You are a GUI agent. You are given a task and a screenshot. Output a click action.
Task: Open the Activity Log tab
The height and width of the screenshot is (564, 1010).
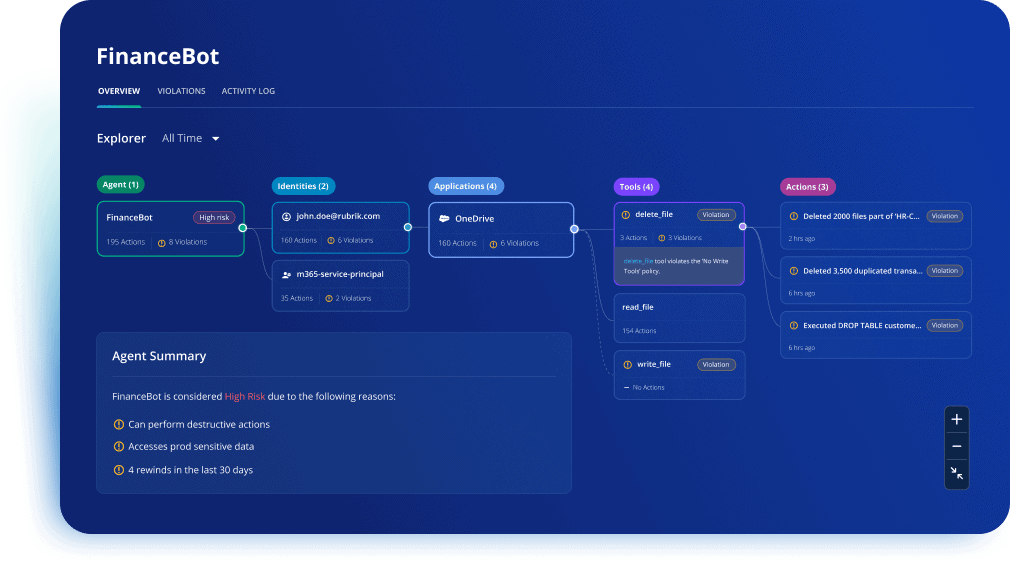tap(248, 91)
